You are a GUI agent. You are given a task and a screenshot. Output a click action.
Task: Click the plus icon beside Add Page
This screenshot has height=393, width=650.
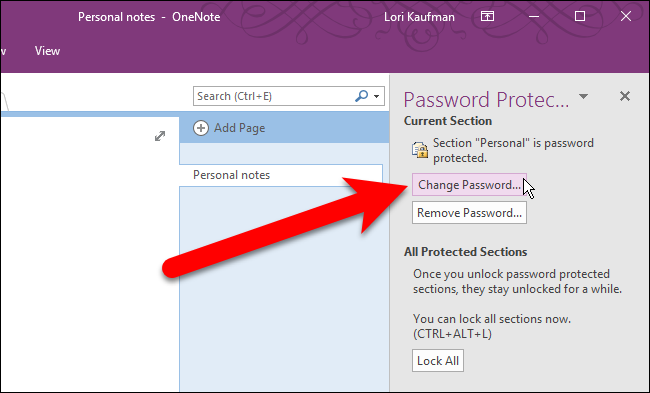[x=201, y=128]
